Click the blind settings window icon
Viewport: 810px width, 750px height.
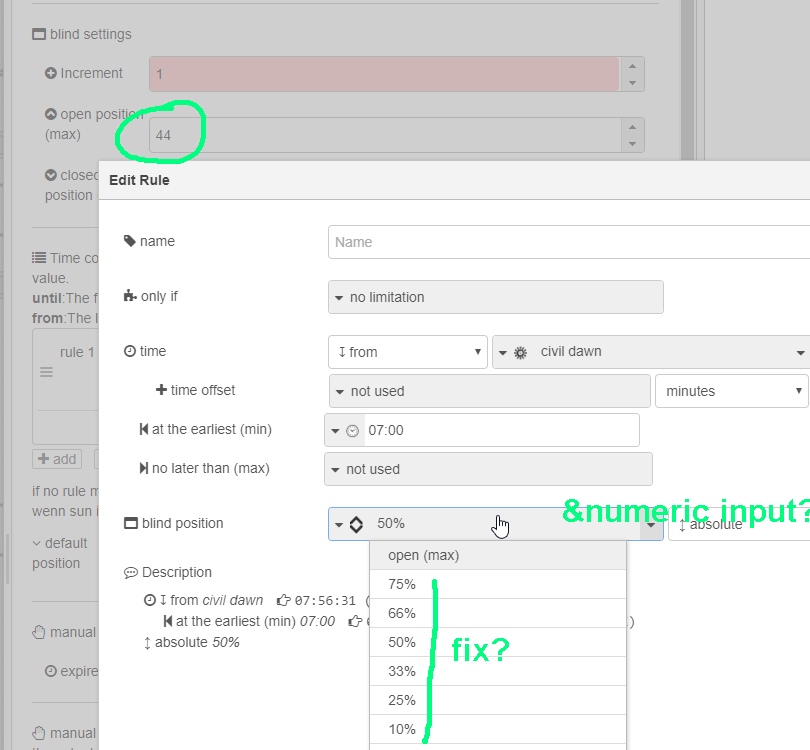(x=39, y=35)
